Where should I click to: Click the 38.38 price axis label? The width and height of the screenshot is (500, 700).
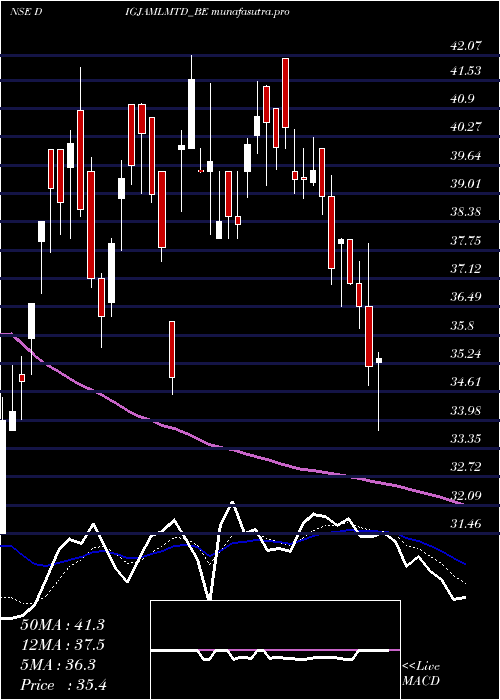(467, 212)
